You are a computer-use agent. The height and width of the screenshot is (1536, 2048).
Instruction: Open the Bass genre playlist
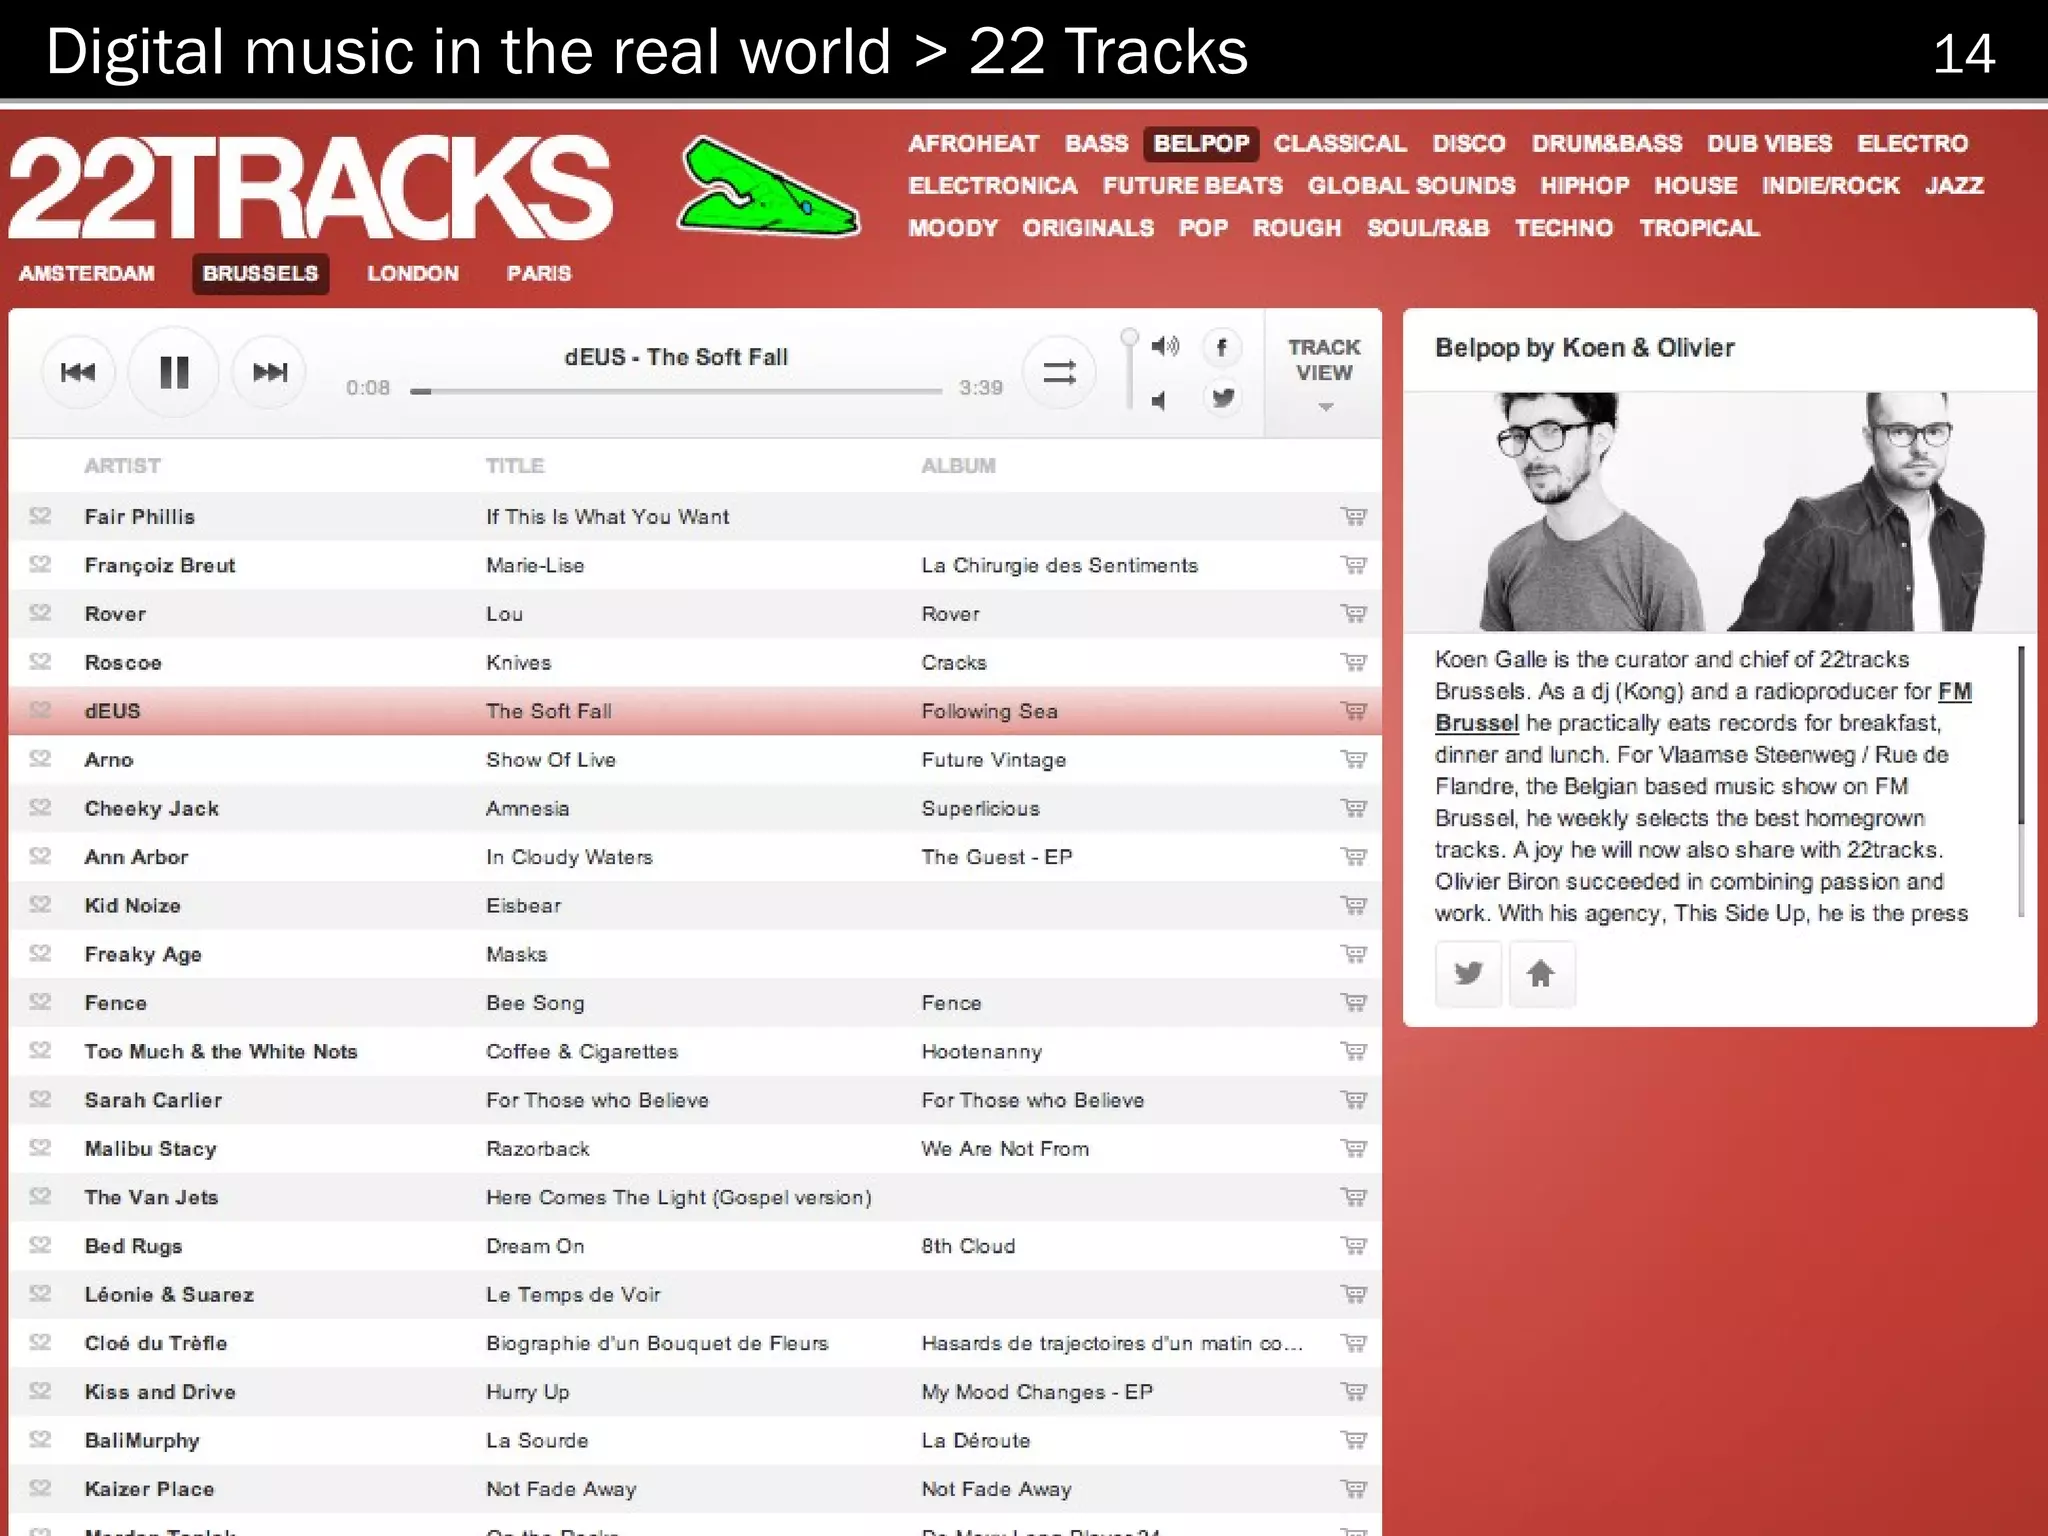(x=1096, y=143)
